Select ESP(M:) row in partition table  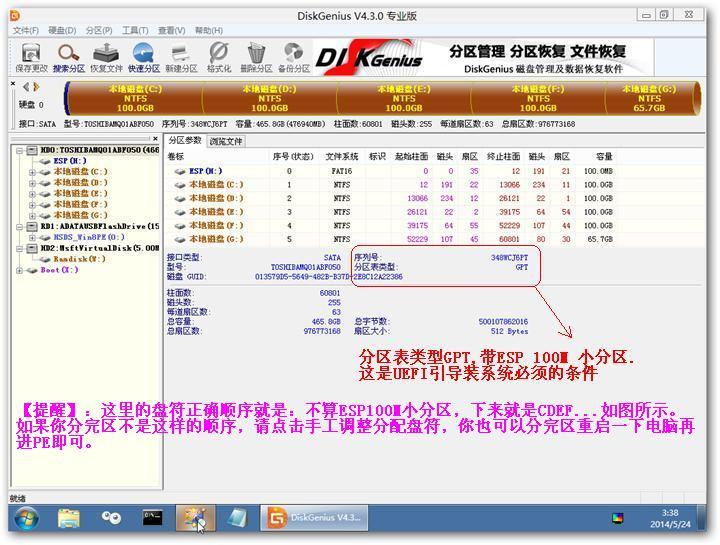click(389, 171)
